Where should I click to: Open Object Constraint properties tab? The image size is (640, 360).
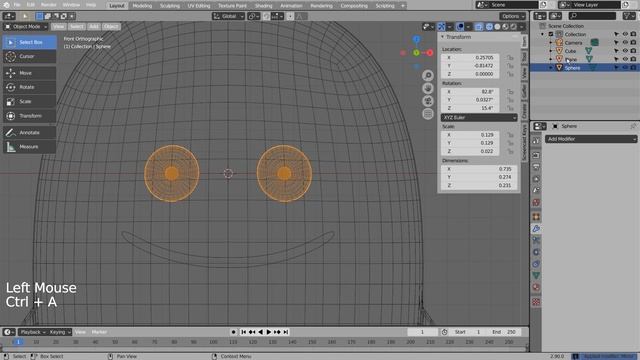click(x=536, y=264)
